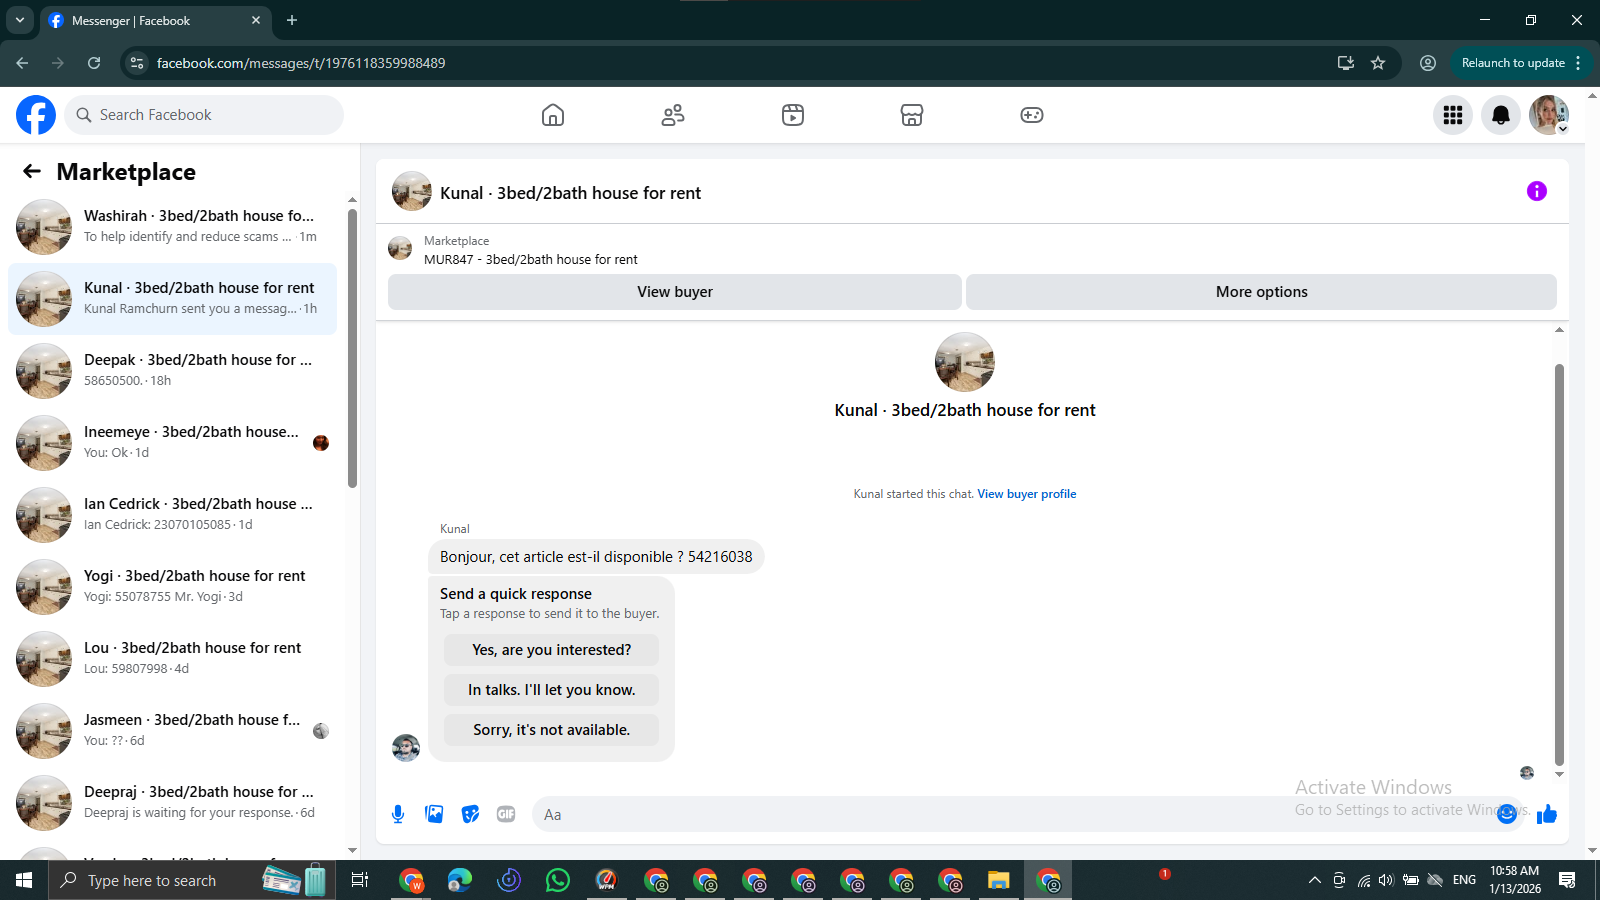Click in the Search Facebook field
Image resolution: width=1600 pixels, height=900 pixels.
204,115
